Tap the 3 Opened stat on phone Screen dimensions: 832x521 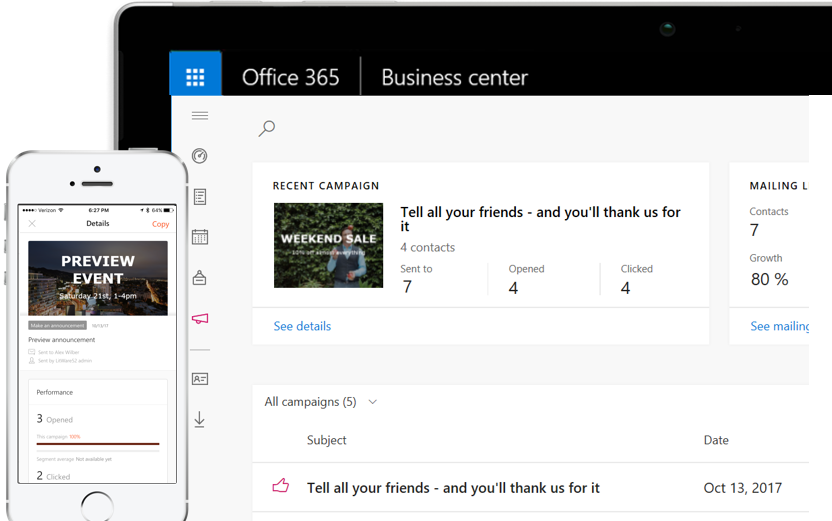tap(54, 419)
